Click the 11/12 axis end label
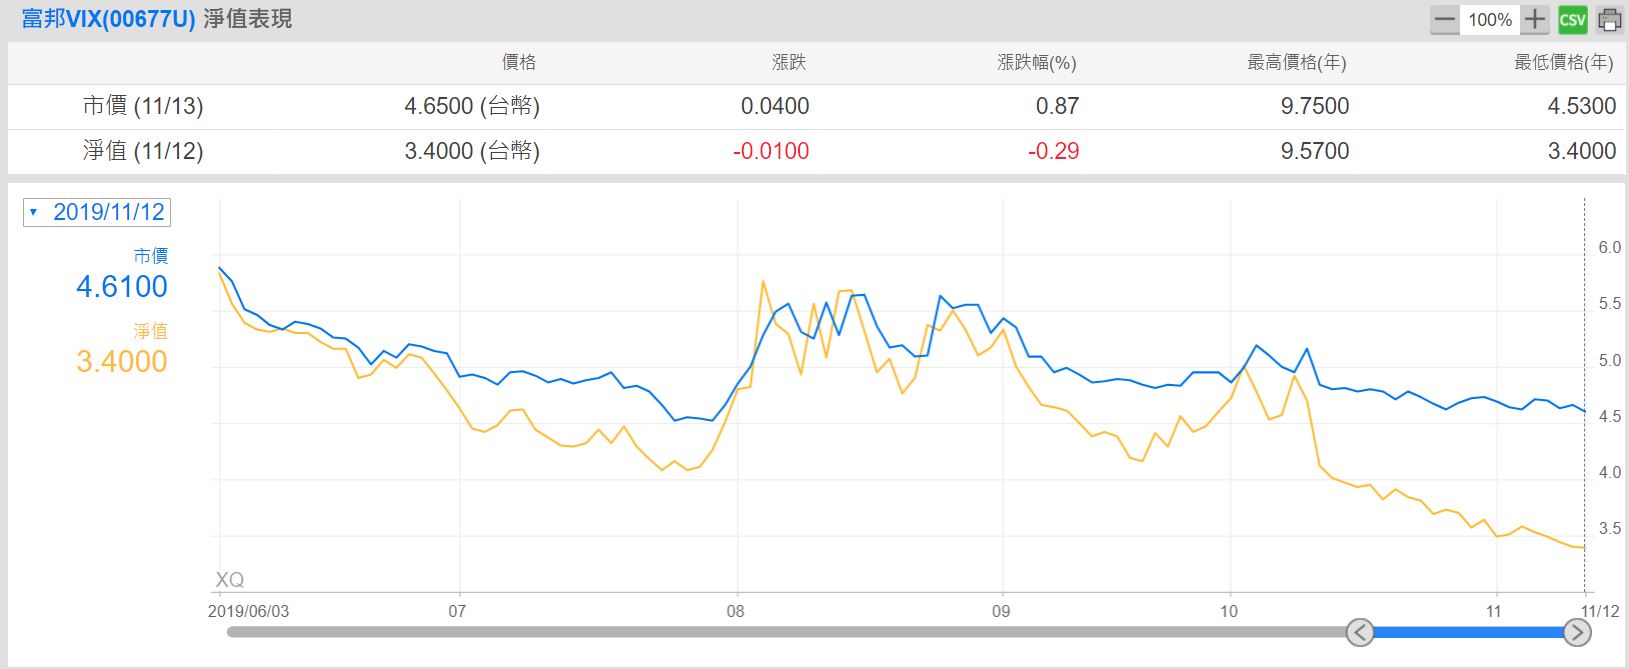Viewport: 1629px width, 669px height. 1600,611
